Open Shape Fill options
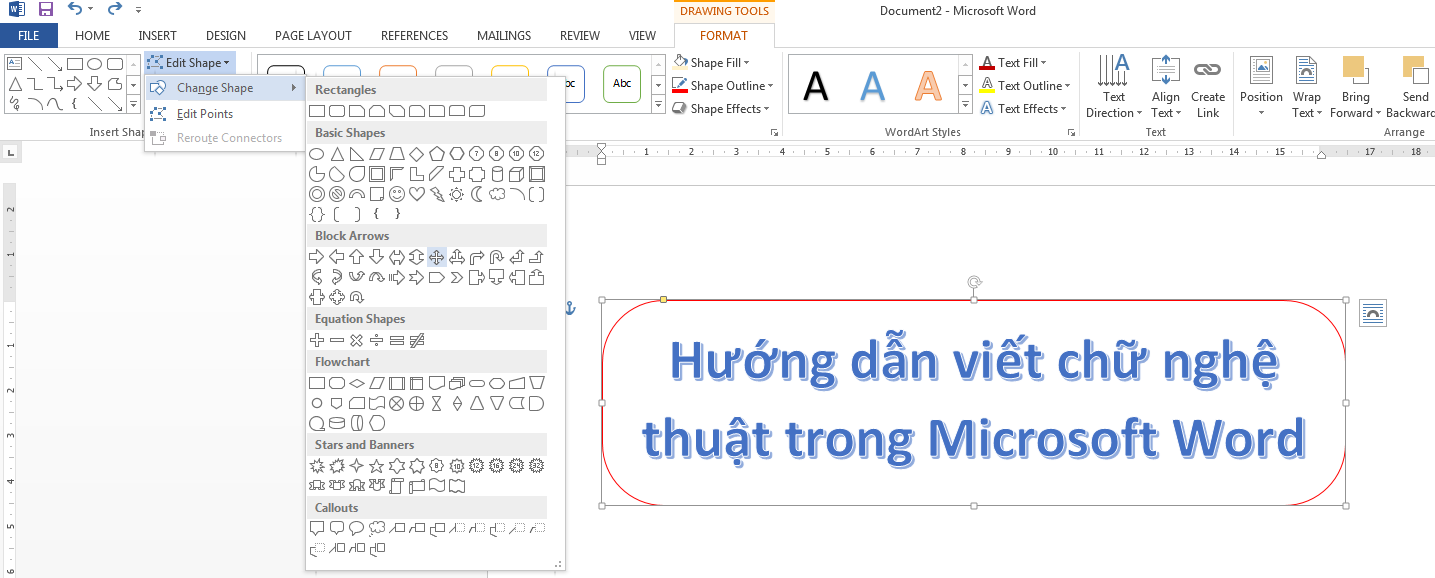The height and width of the screenshot is (578, 1435). (711, 62)
